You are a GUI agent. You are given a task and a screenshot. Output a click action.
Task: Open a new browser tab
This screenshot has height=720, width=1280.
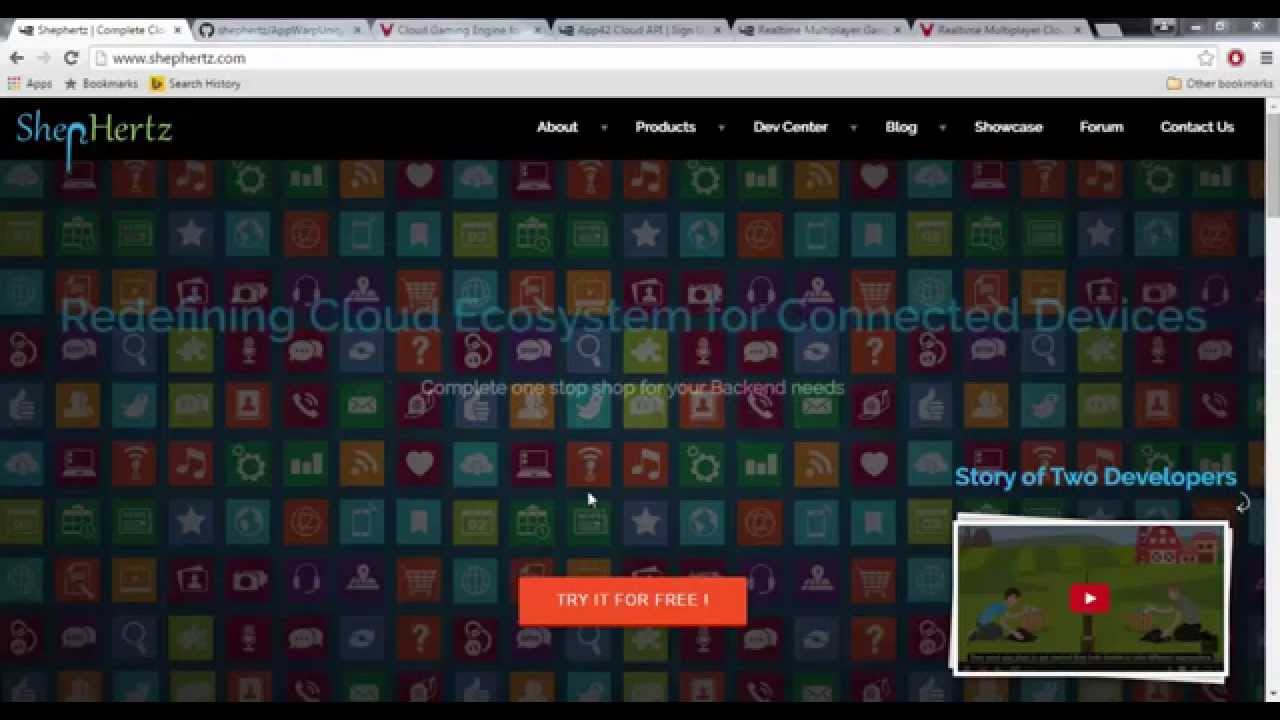coord(1109,30)
